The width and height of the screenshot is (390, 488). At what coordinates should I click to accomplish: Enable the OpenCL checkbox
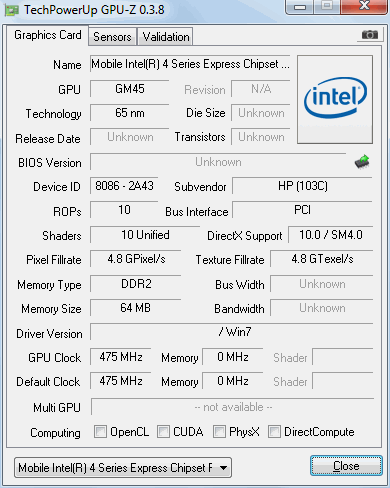pos(100,431)
